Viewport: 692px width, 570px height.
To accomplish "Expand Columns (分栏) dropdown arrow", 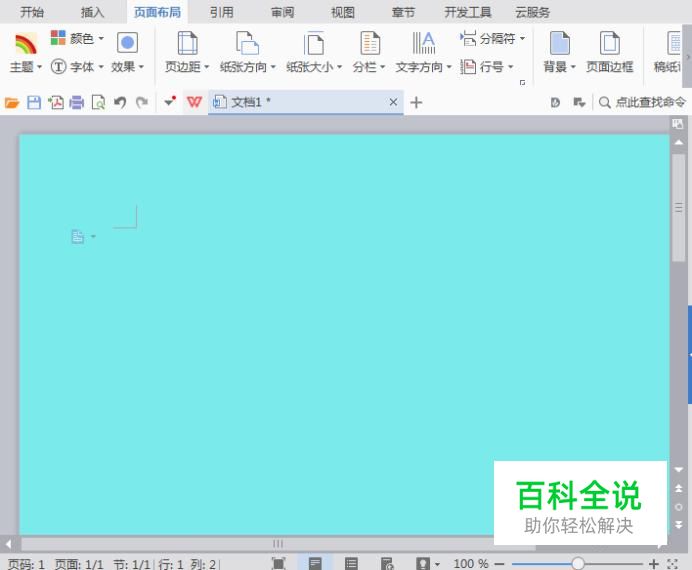I will pyautogui.click(x=382, y=67).
